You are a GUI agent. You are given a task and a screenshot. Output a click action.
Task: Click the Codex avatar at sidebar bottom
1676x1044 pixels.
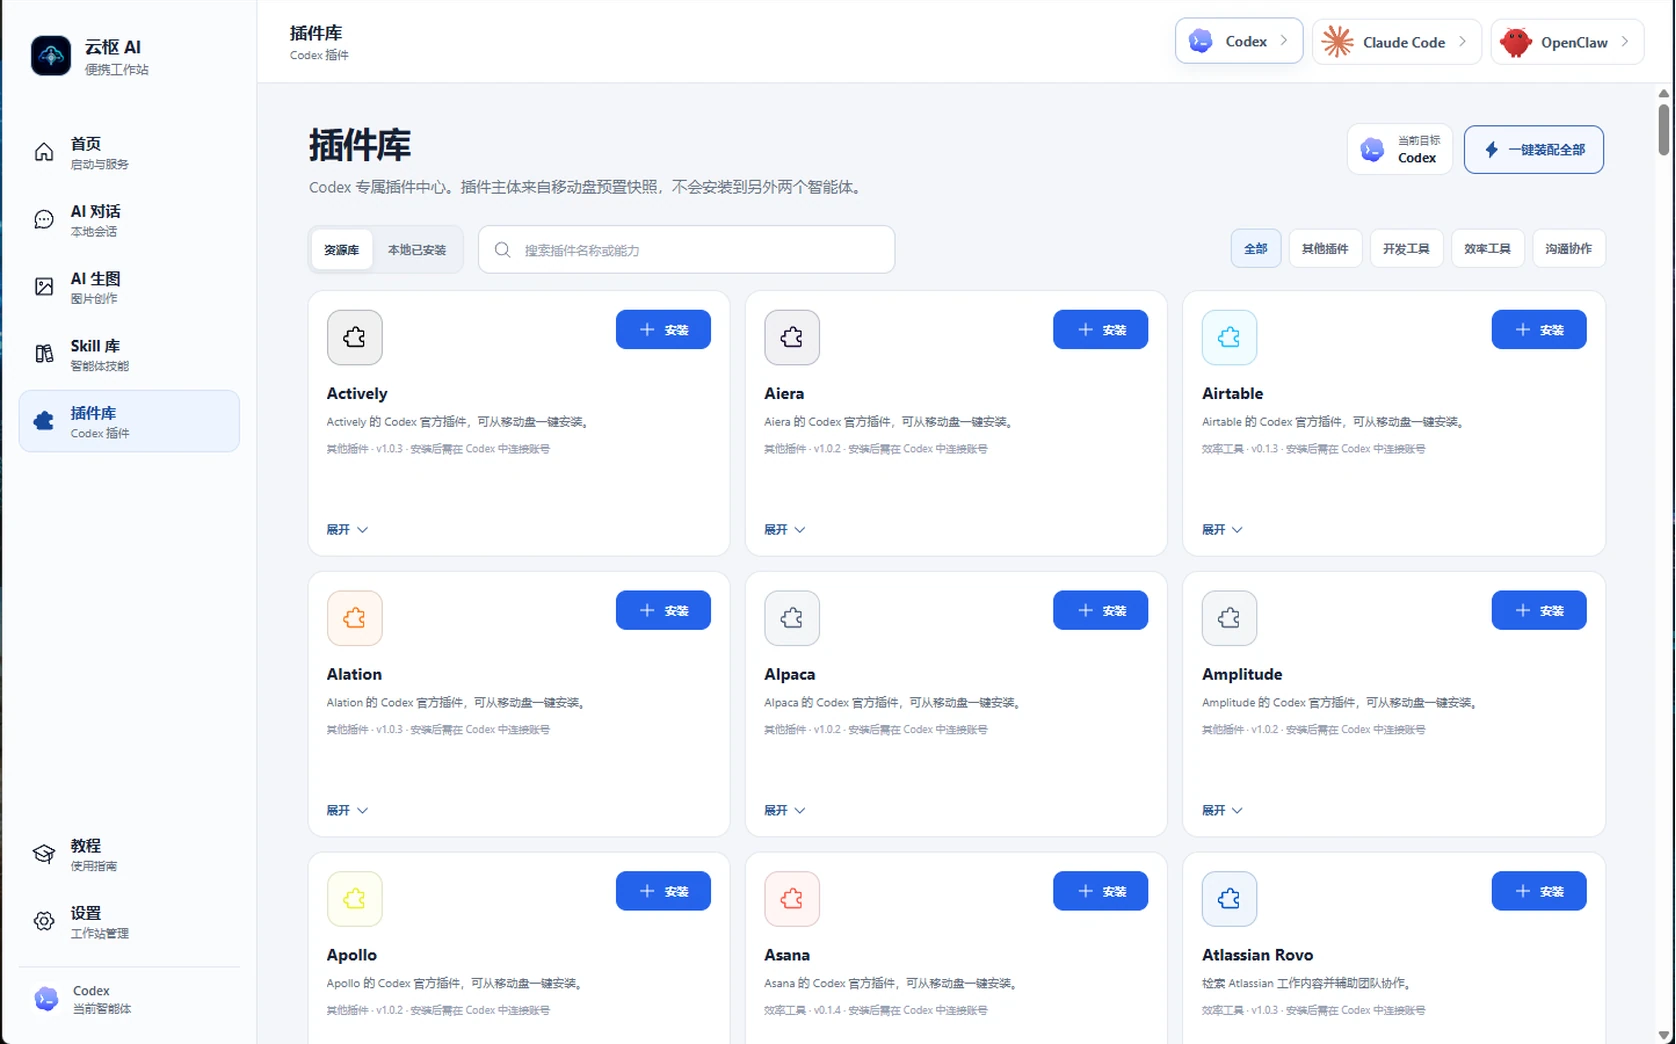pyautogui.click(x=46, y=999)
